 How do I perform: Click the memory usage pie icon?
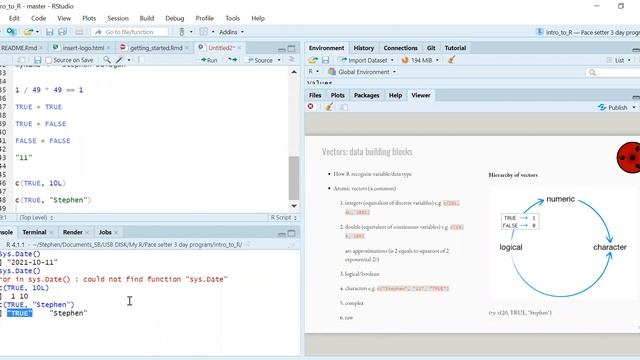(405, 60)
